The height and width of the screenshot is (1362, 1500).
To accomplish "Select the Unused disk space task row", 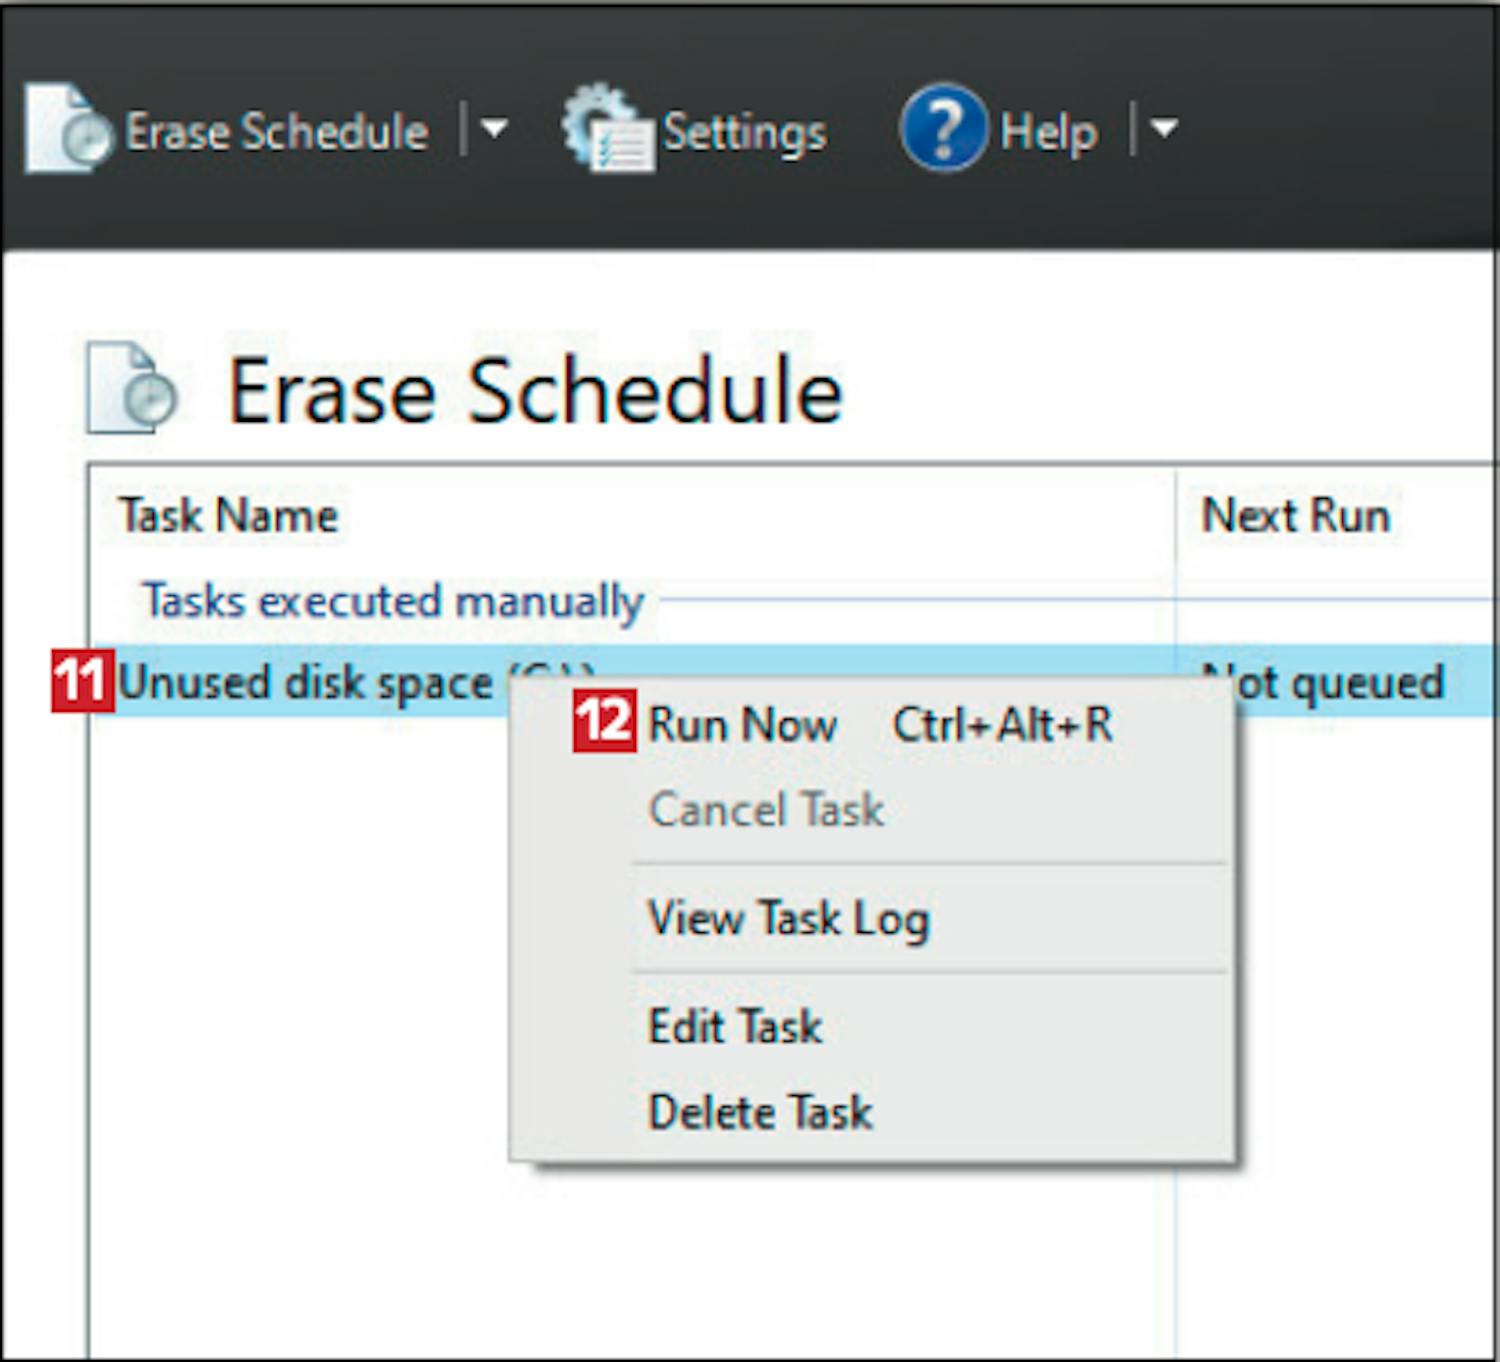I will (x=305, y=683).
